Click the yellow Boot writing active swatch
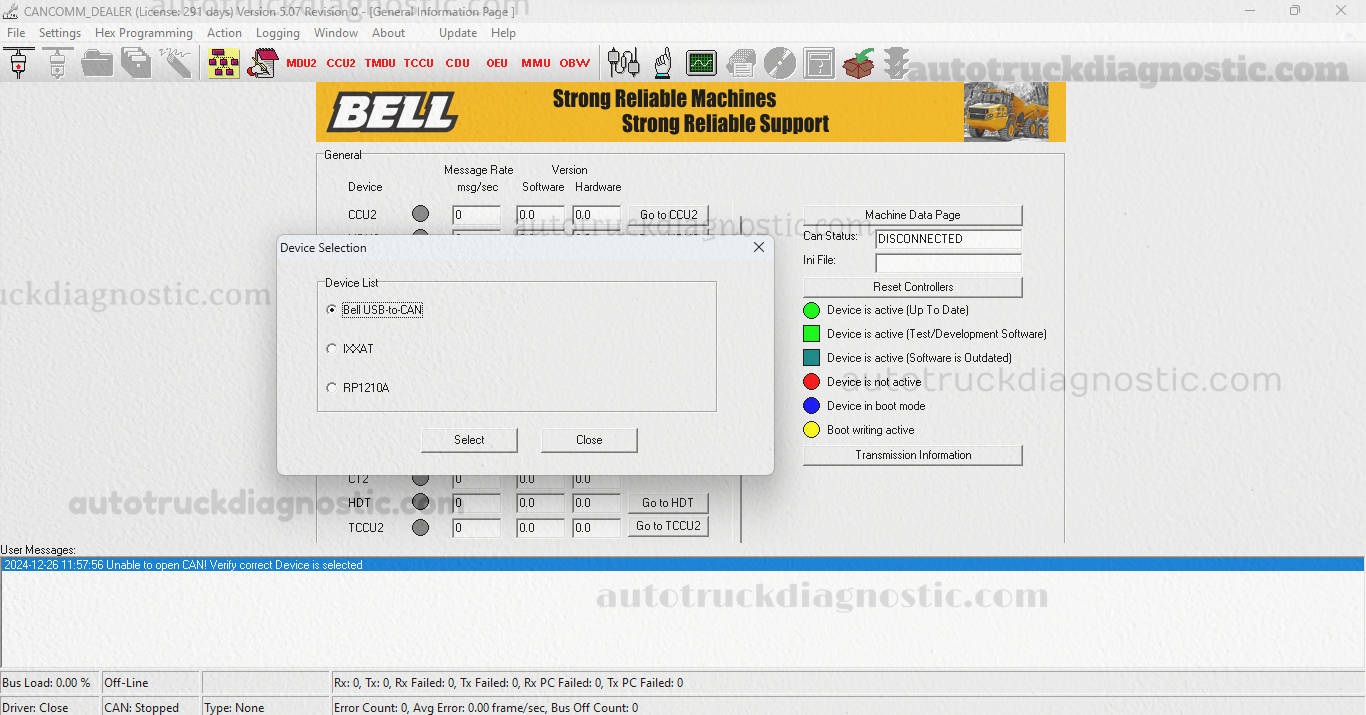The height and width of the screenshot is (715, 1366). [x=811, y=430]
